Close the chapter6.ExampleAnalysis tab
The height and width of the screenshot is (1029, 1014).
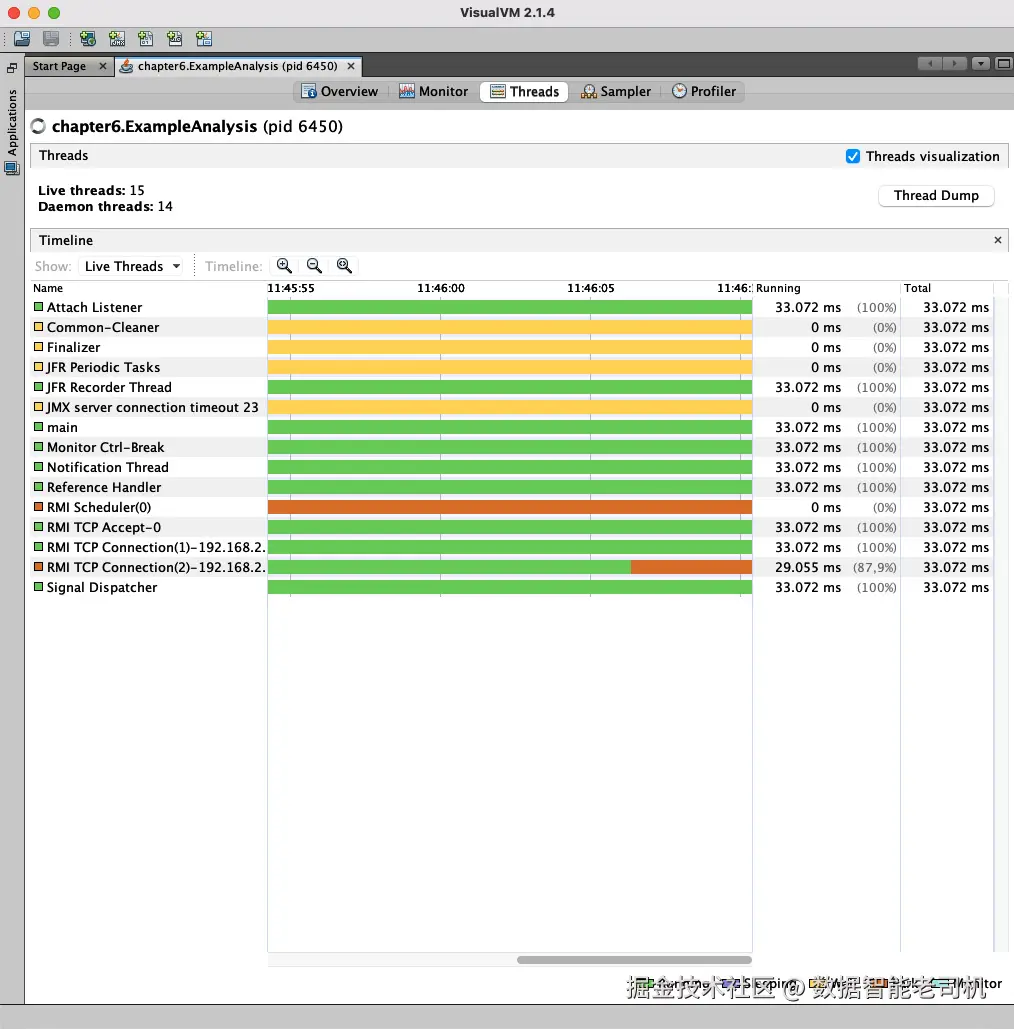[x=351, y=66]
